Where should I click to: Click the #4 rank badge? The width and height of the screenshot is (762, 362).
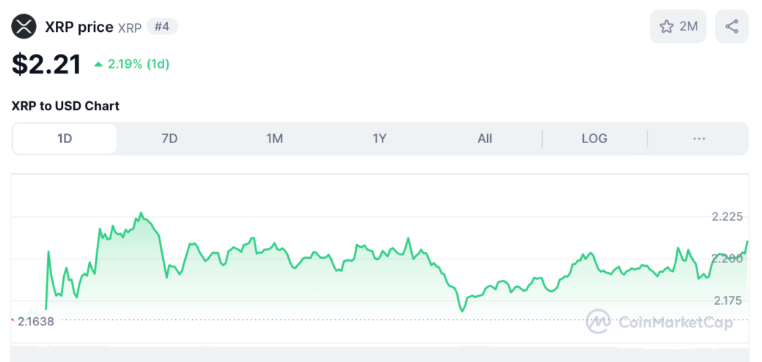(162, 27)
